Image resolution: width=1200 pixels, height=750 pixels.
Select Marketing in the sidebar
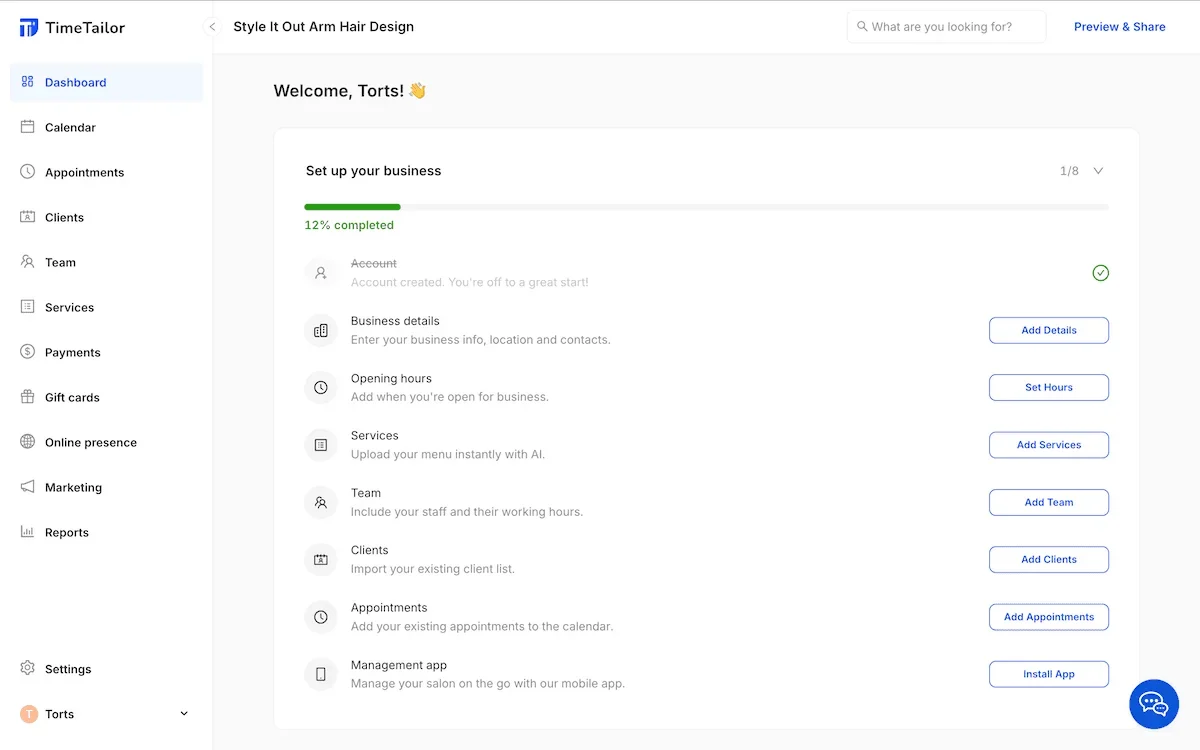[106, 487]
